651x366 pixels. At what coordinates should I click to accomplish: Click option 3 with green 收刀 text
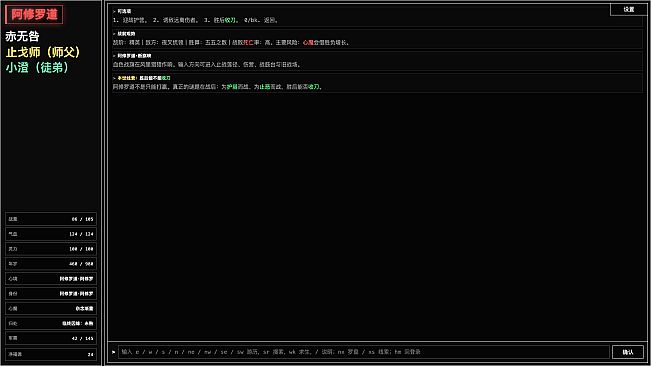[x=220, y=20]
